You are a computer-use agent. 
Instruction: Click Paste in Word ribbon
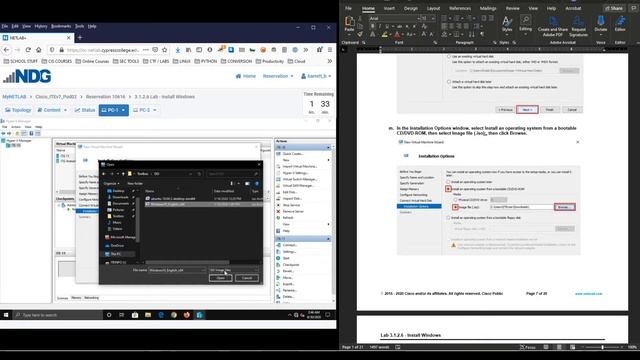(349, 24)
